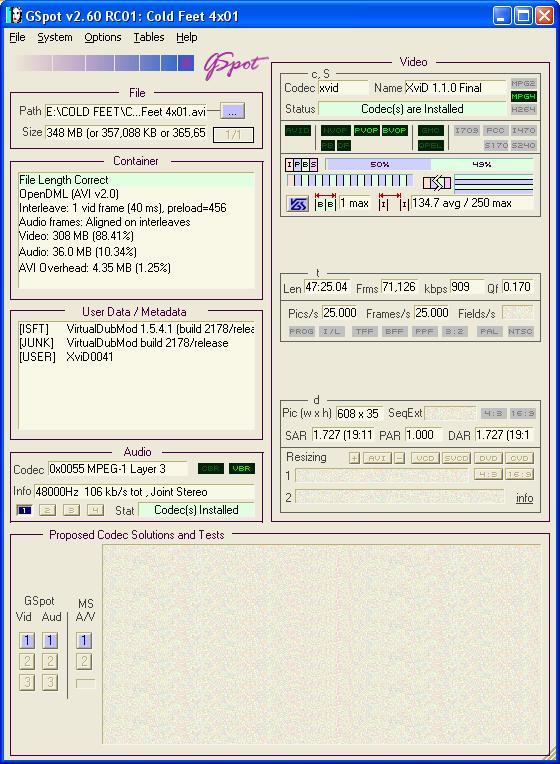Click the IPBS frame type legend icon
560x764 pixels.
click(x=301, y=165)
